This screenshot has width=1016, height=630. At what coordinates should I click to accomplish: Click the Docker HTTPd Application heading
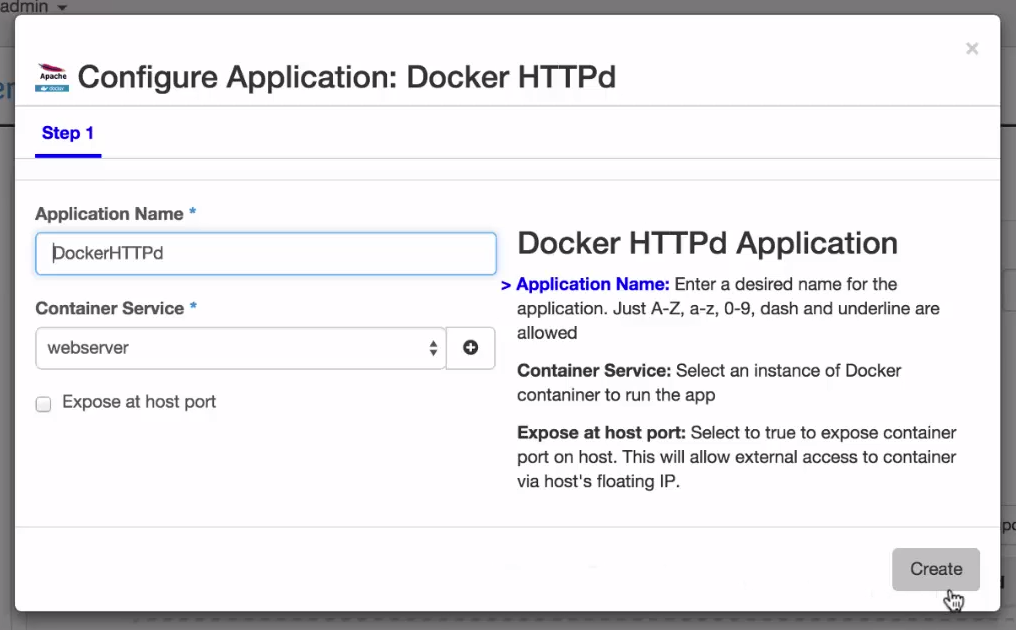pyautogui.click(x=707, y=243)
